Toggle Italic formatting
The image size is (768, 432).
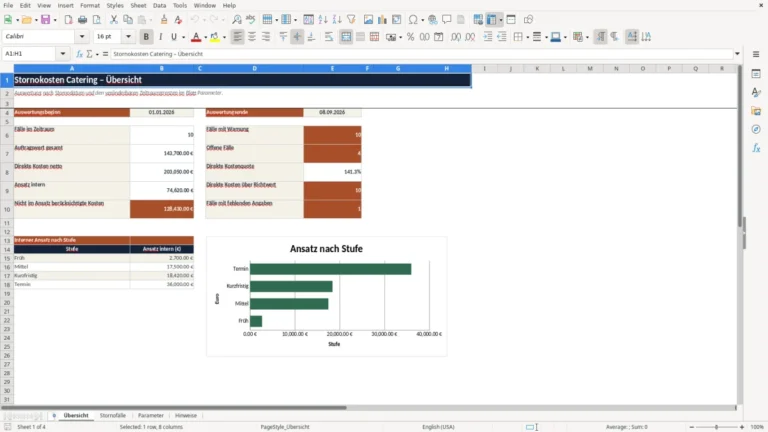click(x=160, y=37)
